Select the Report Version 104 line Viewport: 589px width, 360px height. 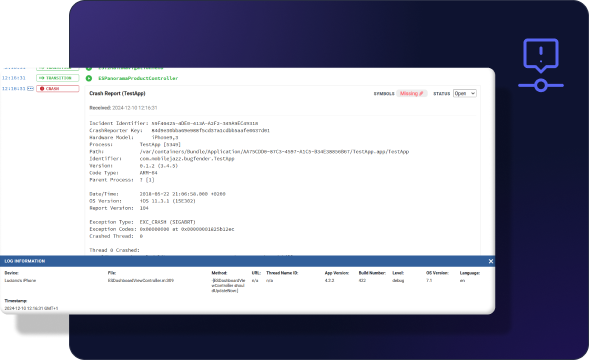tap(119, 208)
